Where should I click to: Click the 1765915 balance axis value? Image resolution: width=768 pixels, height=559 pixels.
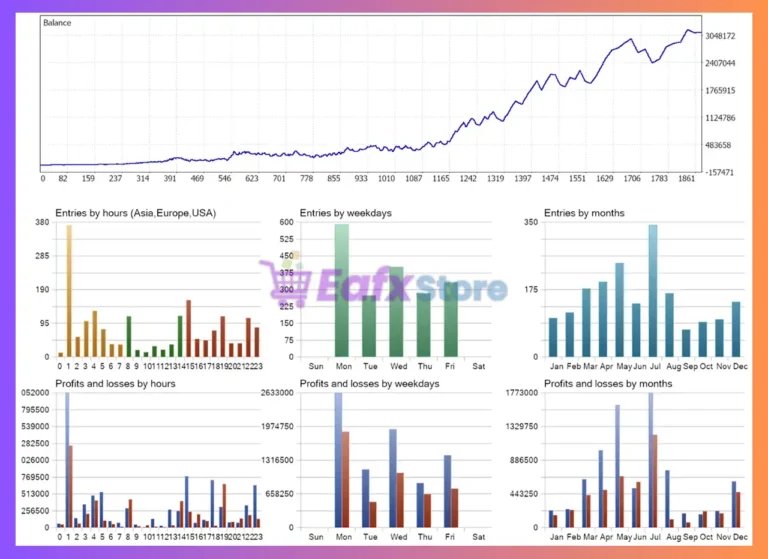coord(720,91)
